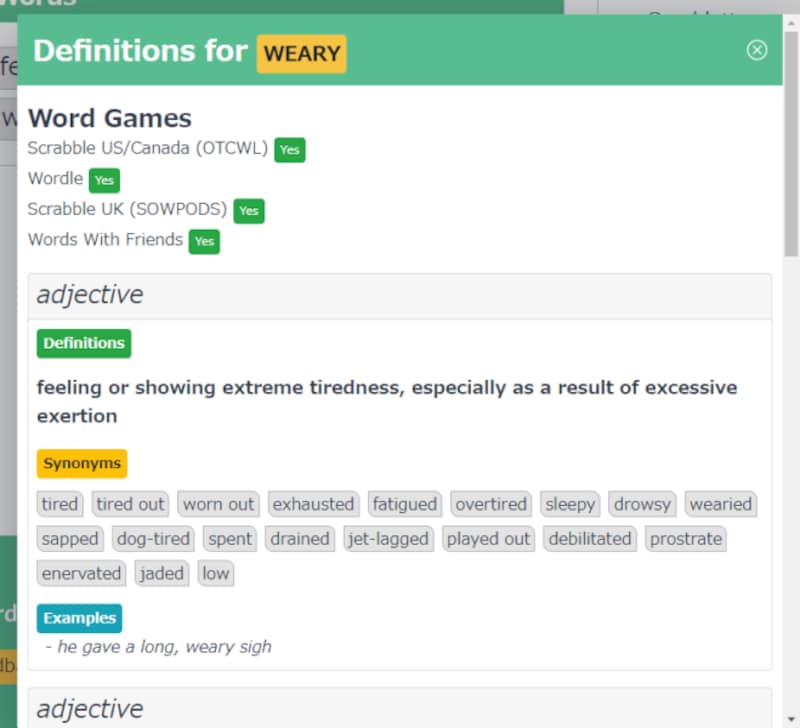Click the yellow Synonyms label
The width and height of the screenshot is (800, 728).
pos(82,464)
